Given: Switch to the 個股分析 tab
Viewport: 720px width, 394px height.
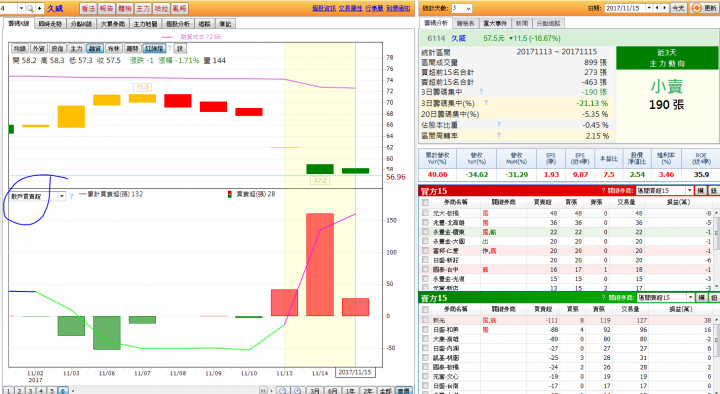Looking at the screenshot, I should [178, 24].
